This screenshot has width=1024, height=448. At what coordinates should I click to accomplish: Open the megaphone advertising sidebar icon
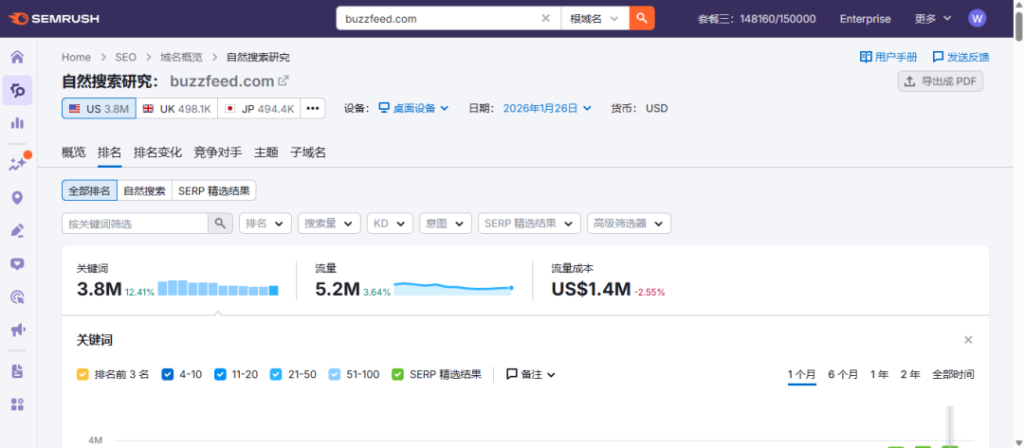tap(17, 330)
